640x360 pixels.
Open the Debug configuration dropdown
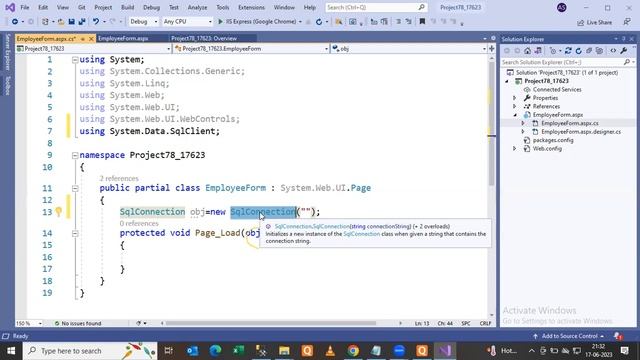coord(143,22)
